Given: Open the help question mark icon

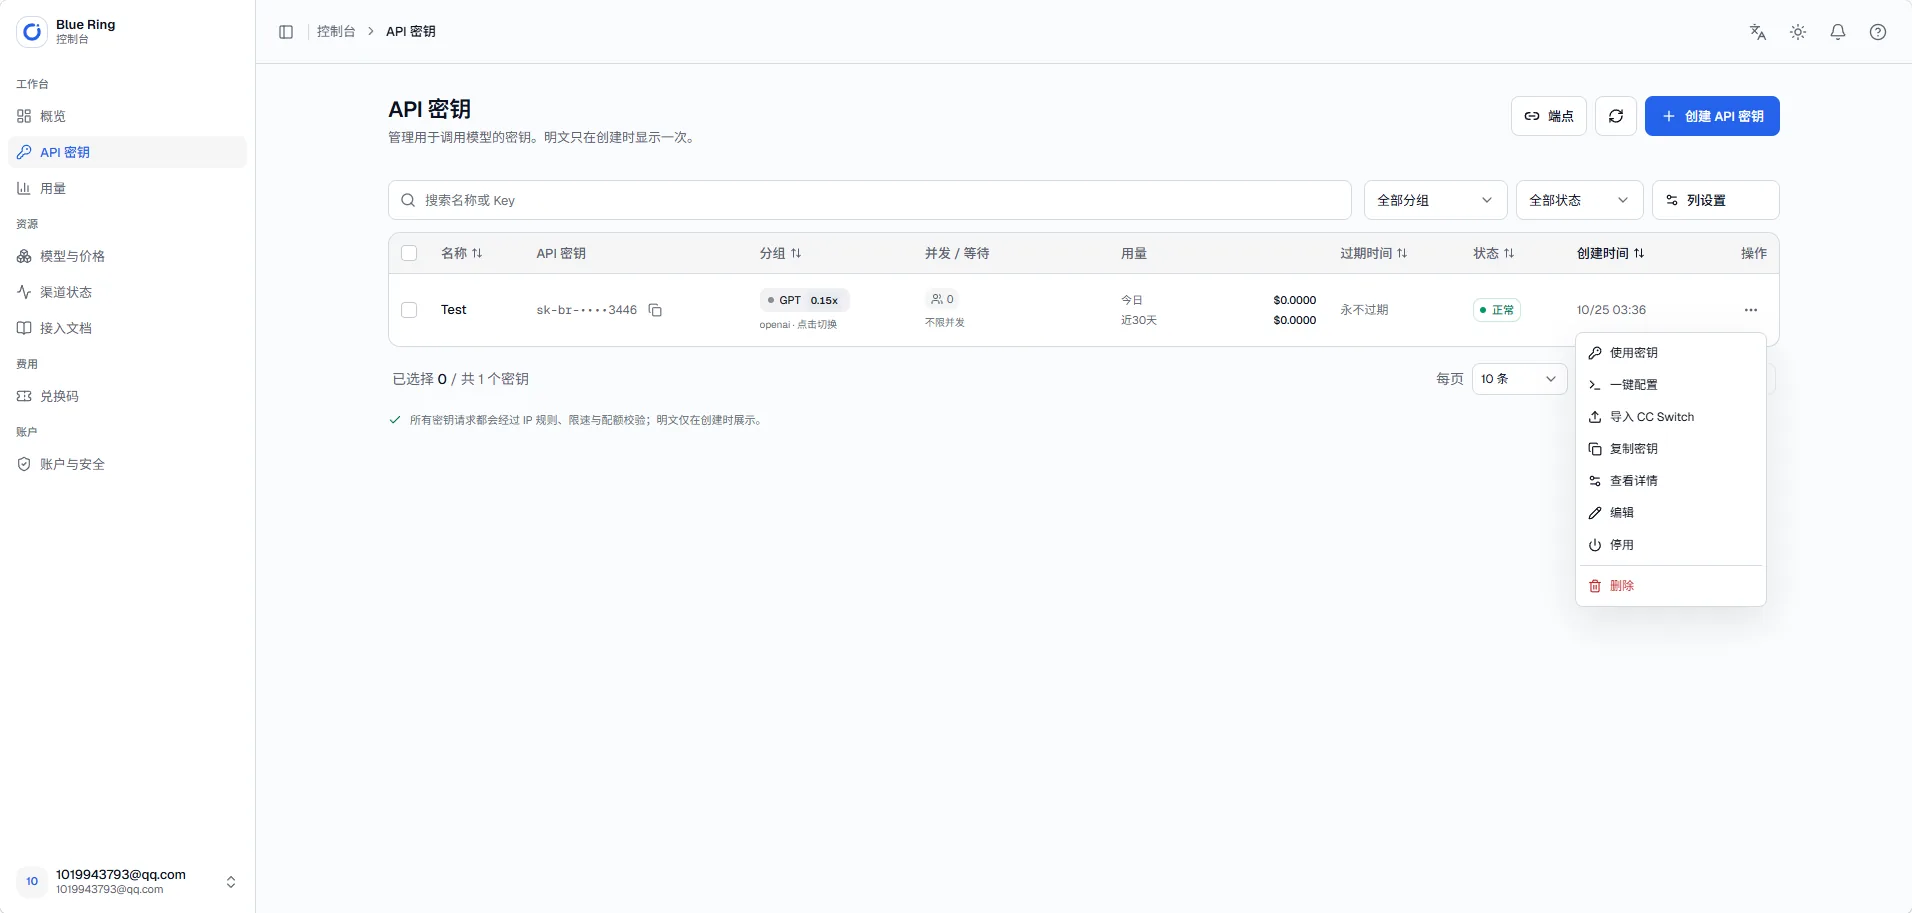Looking at the screenshot, I should pyautogui.click(x=1878, y=32).
